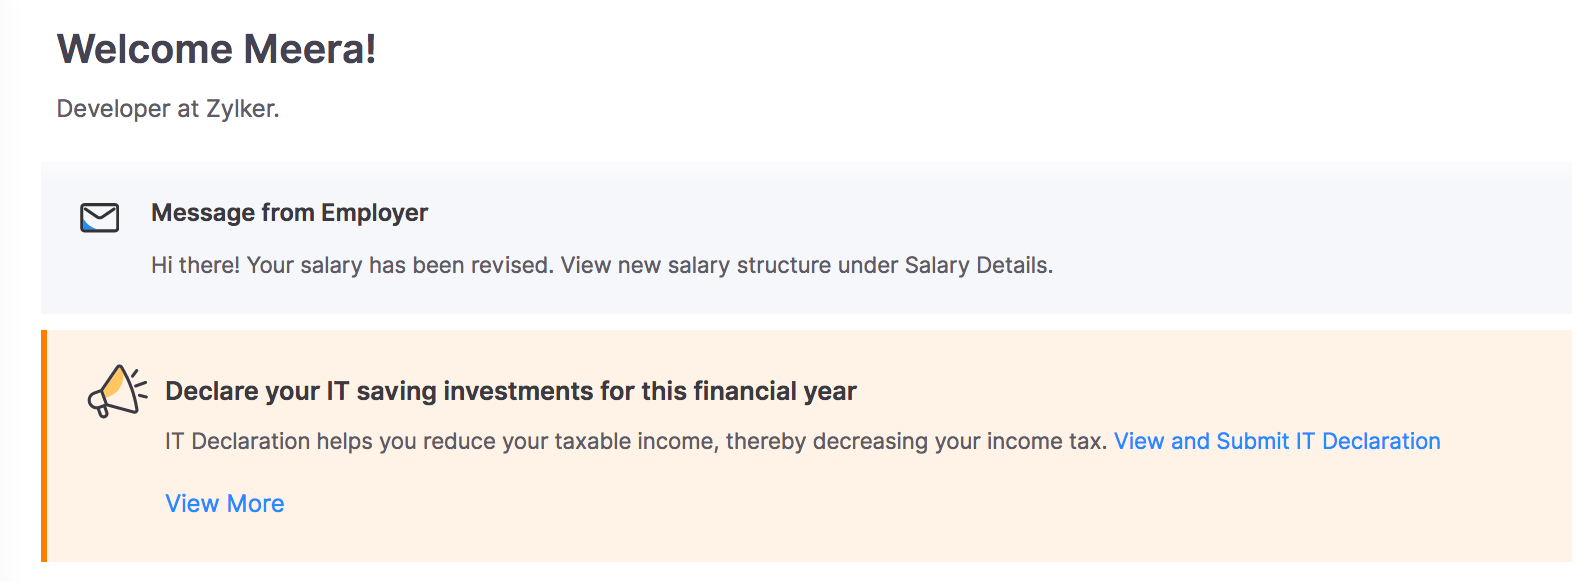Click the orange accent bar on the IT banner
The width and height of the screenshot is (1592, 582).
pos(44,446)
